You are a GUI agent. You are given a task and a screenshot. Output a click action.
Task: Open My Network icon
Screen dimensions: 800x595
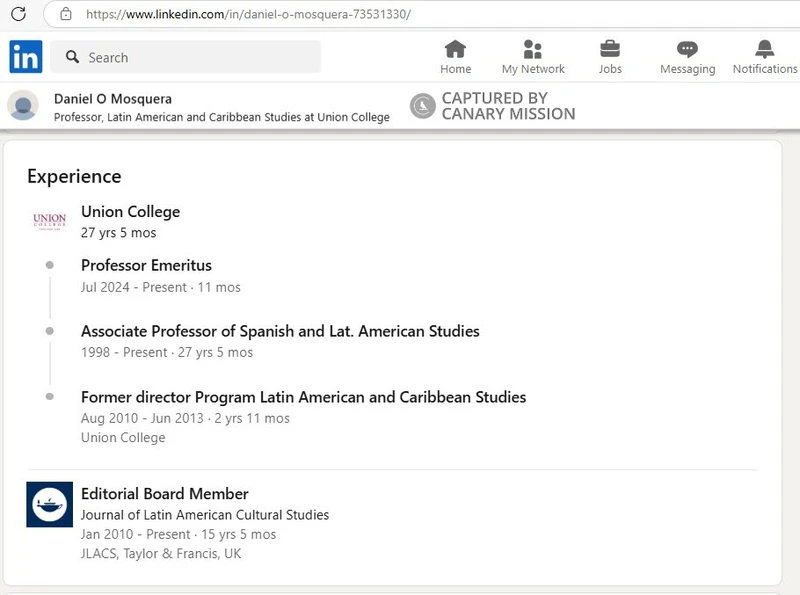(532, 50)
